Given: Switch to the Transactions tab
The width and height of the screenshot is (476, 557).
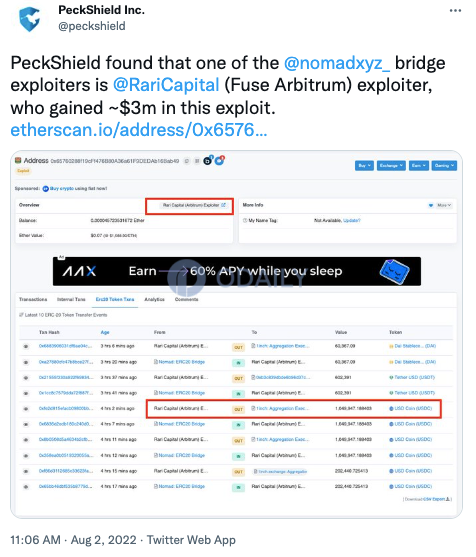Looking at the screenshot, I should (33, 299).
